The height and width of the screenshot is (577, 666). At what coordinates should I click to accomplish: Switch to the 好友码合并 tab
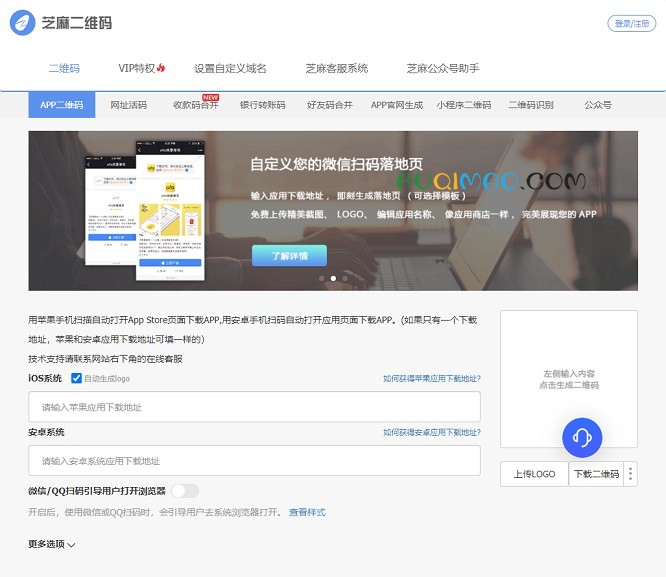330,105
